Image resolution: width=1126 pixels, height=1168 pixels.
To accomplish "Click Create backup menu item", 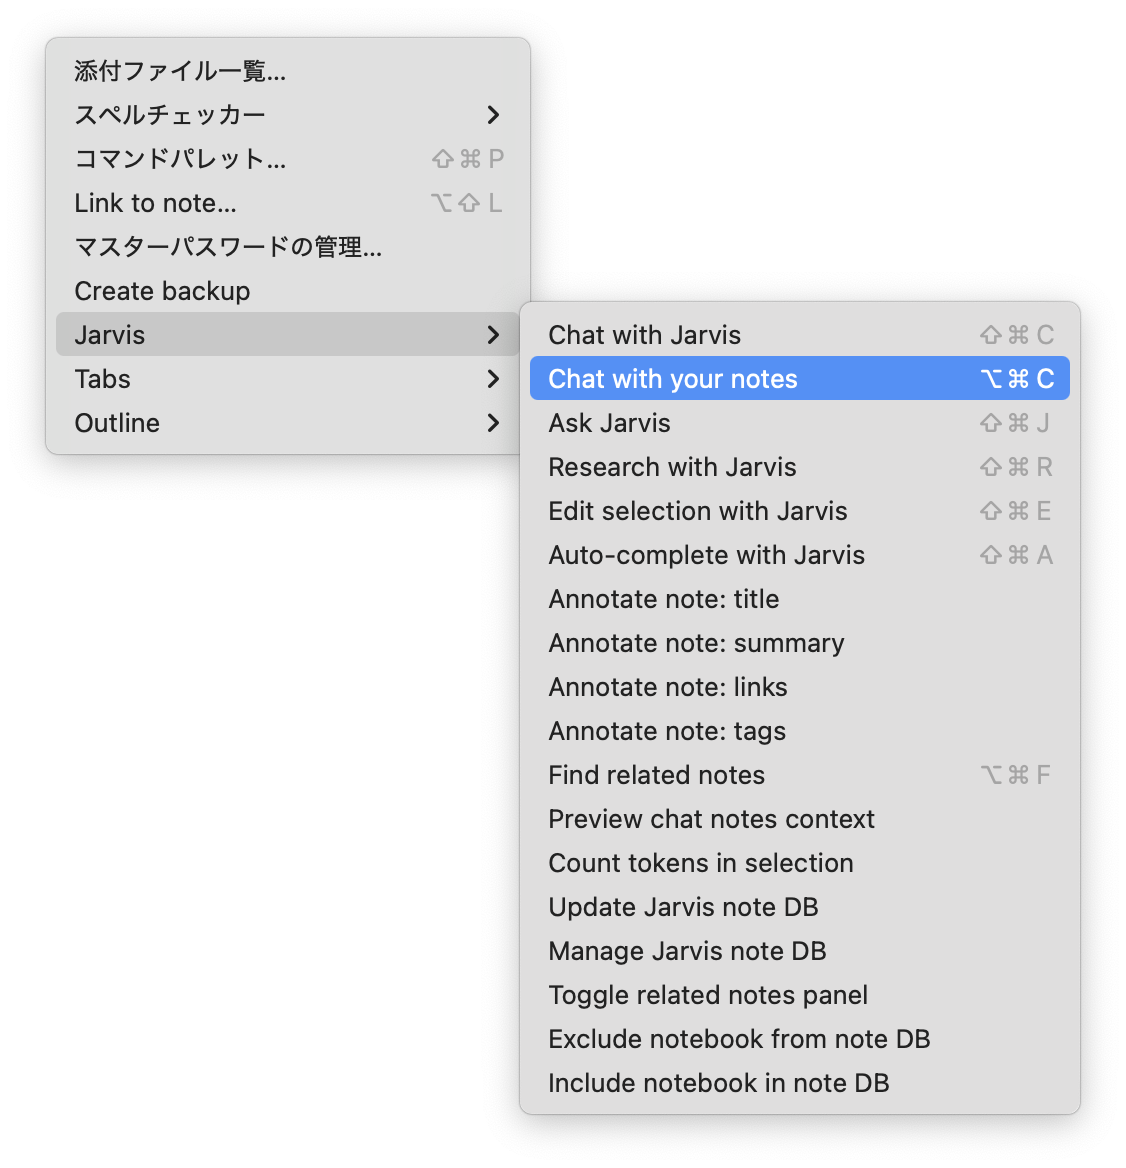I will coord(162,291).
